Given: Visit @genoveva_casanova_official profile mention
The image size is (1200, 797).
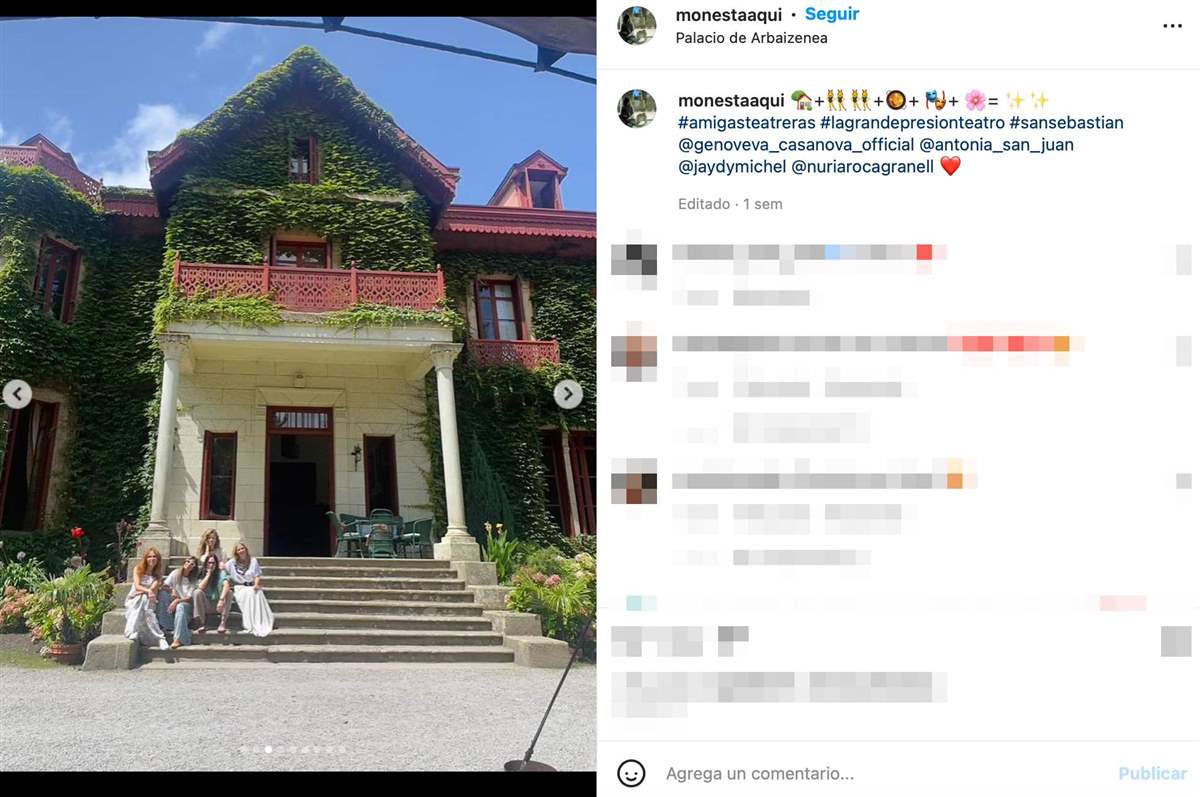Looking at the screenshot, I should point(796,144).
